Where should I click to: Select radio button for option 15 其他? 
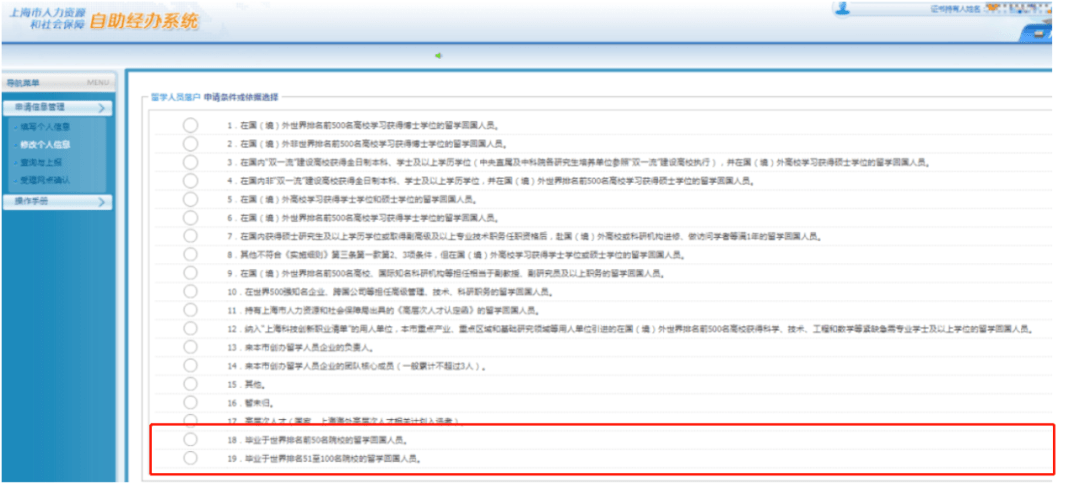click(x=191, y=384)
